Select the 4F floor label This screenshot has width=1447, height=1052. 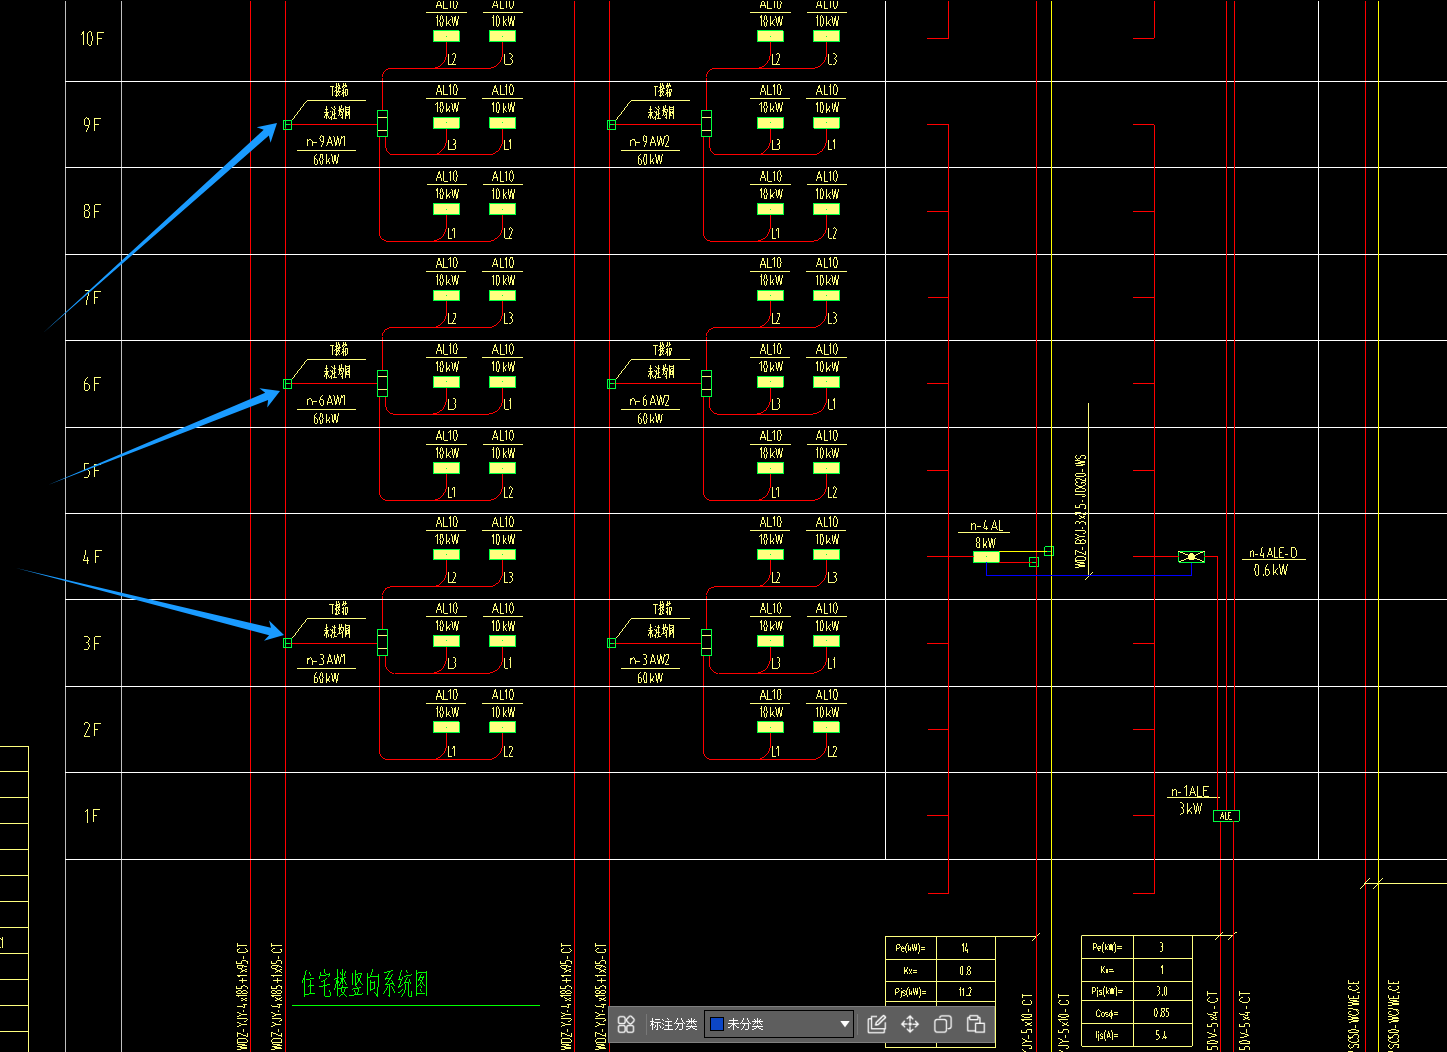(x=92, y=557)
